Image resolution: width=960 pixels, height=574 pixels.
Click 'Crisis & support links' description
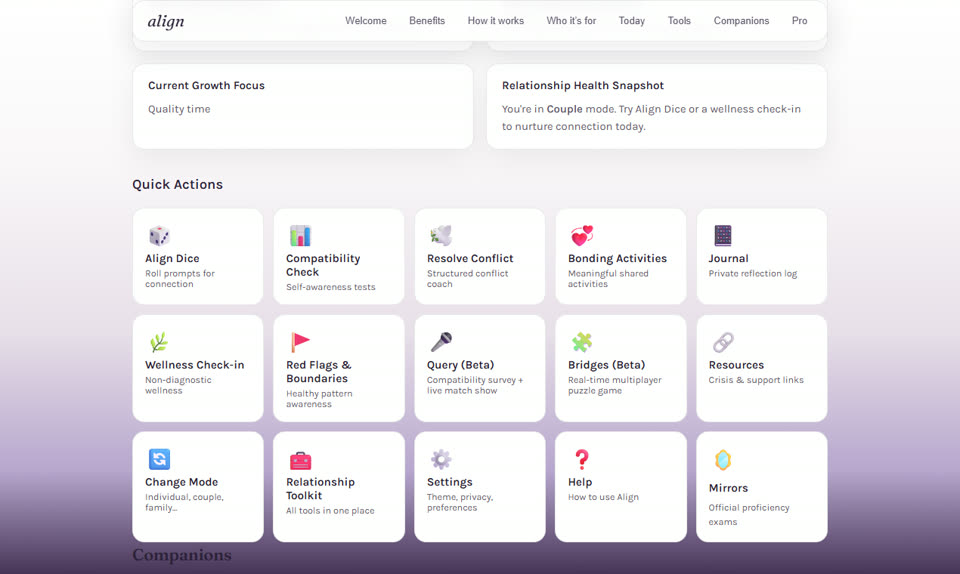[x=756, y=380]
